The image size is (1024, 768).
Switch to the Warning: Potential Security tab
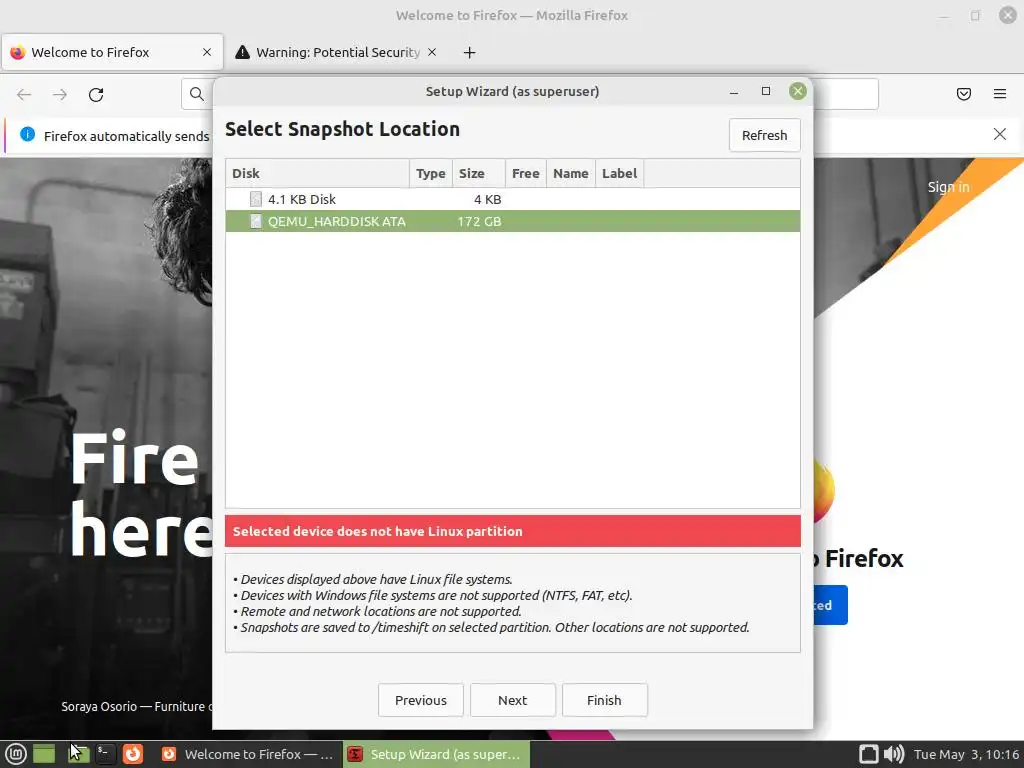336,52
